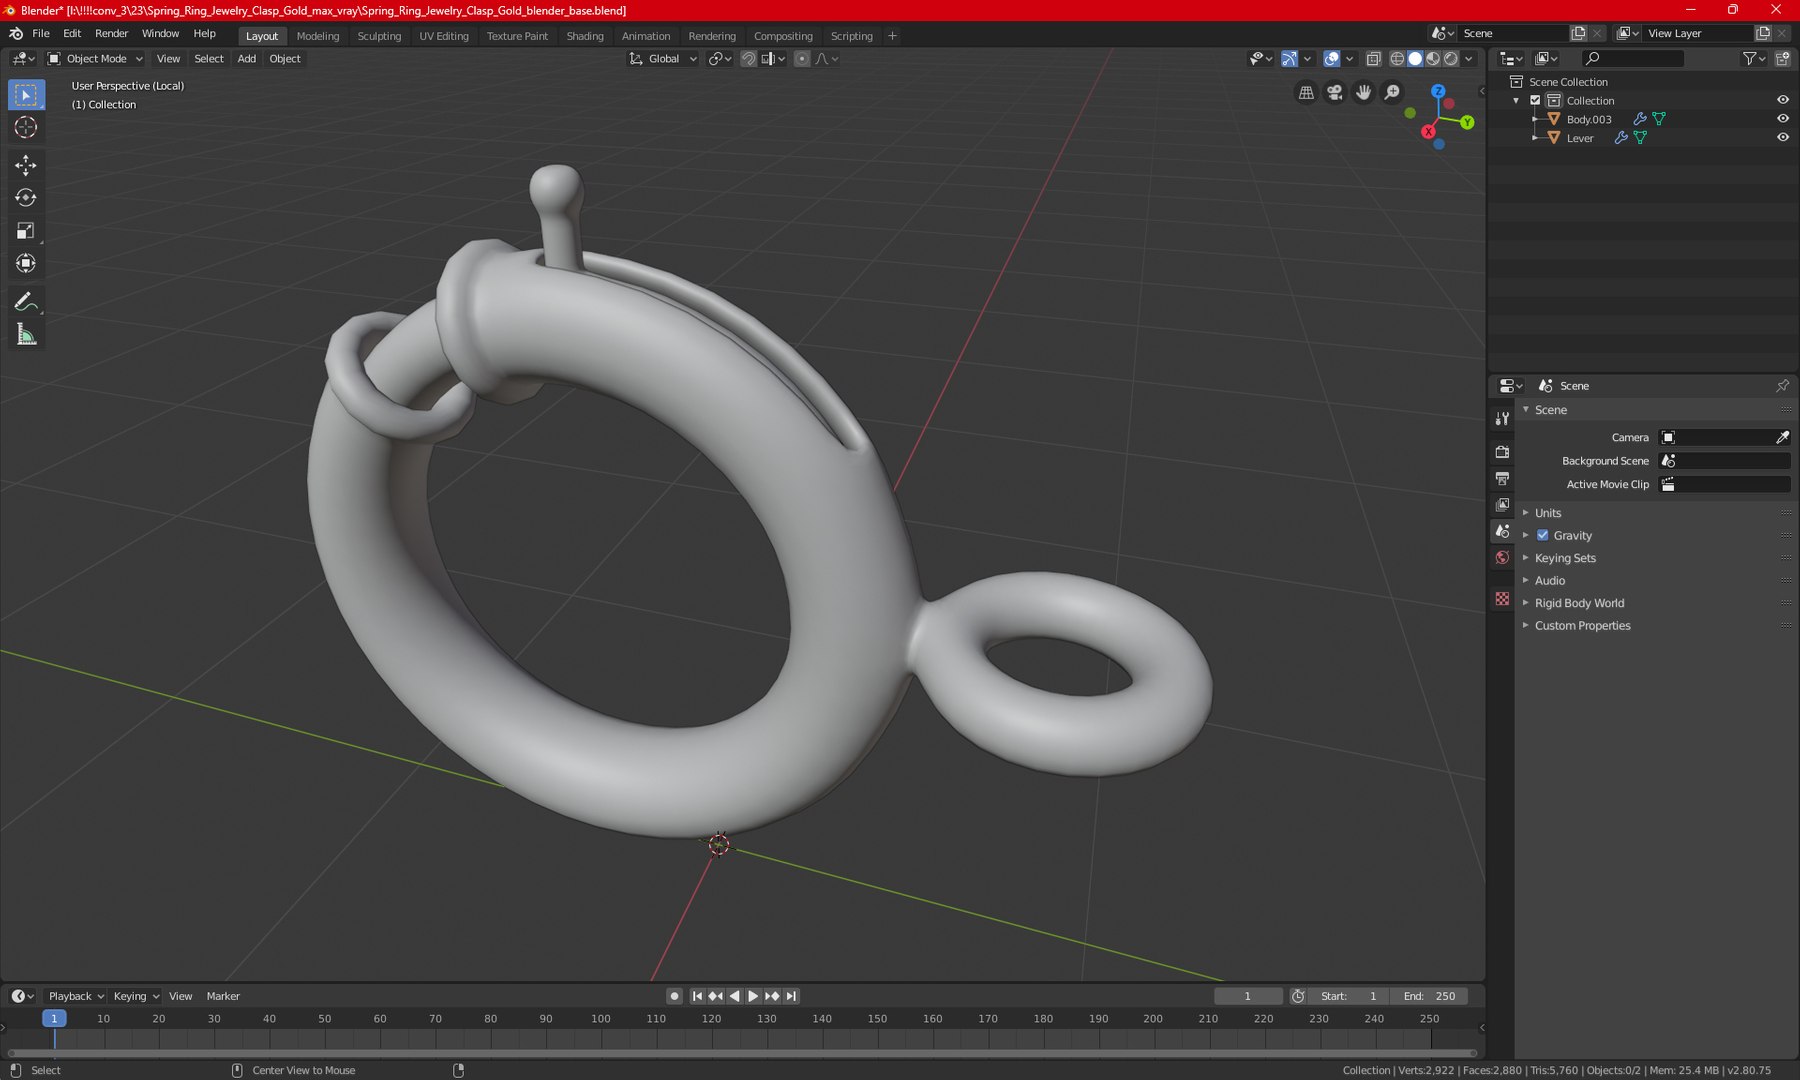Select the Lever object in outliner
Image resolution: width=1800 pixels, height=1080 pixels.
[1580, 138]
